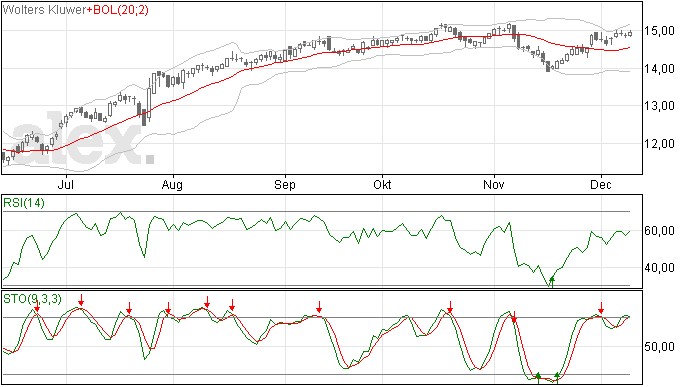This screenshot has width=690, height=387.
Task: Click the Aug month label
Action: click(x=172, y=184)
